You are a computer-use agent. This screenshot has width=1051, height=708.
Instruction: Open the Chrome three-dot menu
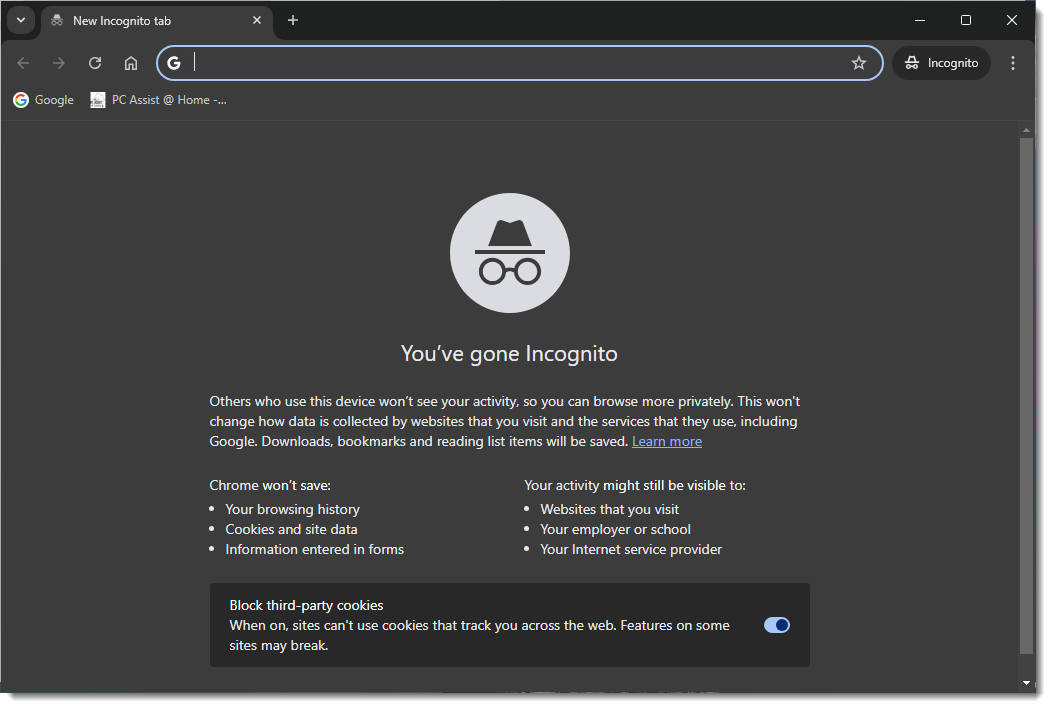pyautogui.click(x=1013, y=62)
